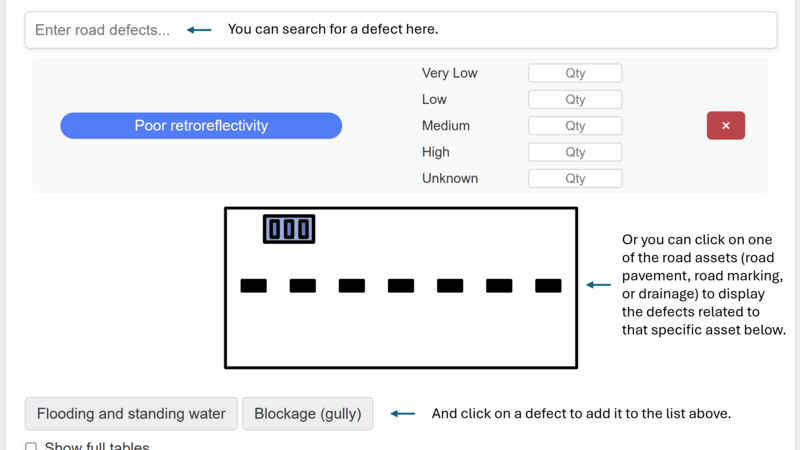Screen dimensions: 800x450
Task: Click the third road marking dash from right
Action: pyautogui.click(x=450, y=286)
